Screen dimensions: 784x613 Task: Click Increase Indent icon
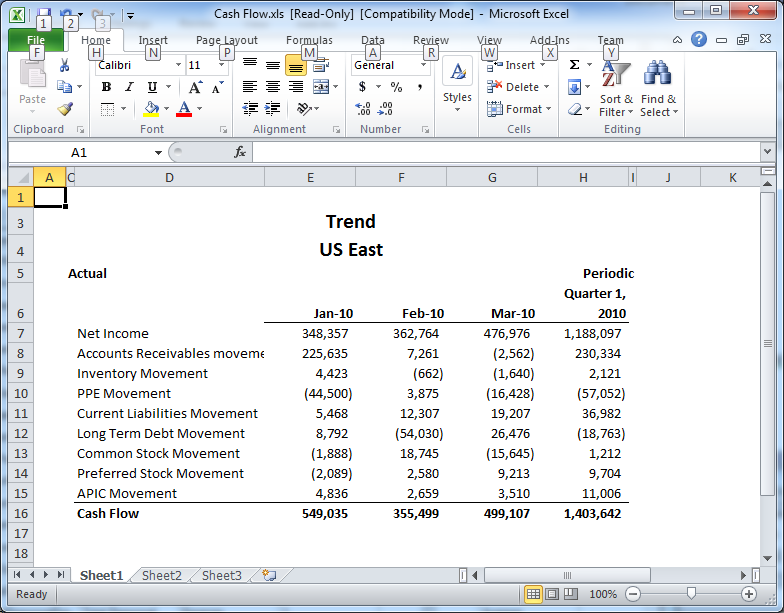pyautogui.click(x=272, y=108)
